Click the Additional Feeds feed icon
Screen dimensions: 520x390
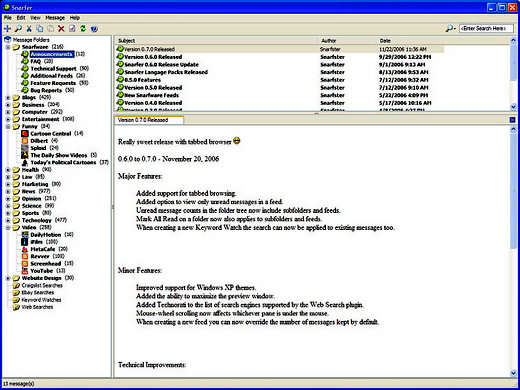[x=25, y=76]
